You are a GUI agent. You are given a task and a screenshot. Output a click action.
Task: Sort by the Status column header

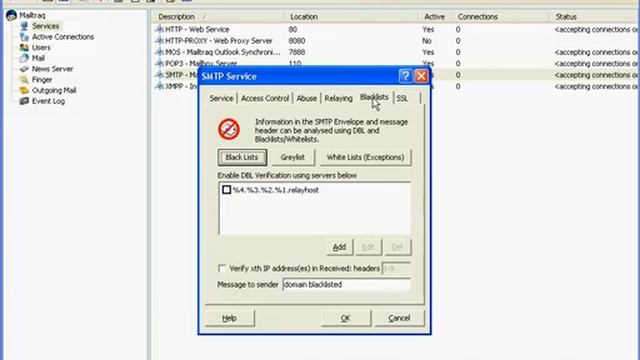pos(595,17)
